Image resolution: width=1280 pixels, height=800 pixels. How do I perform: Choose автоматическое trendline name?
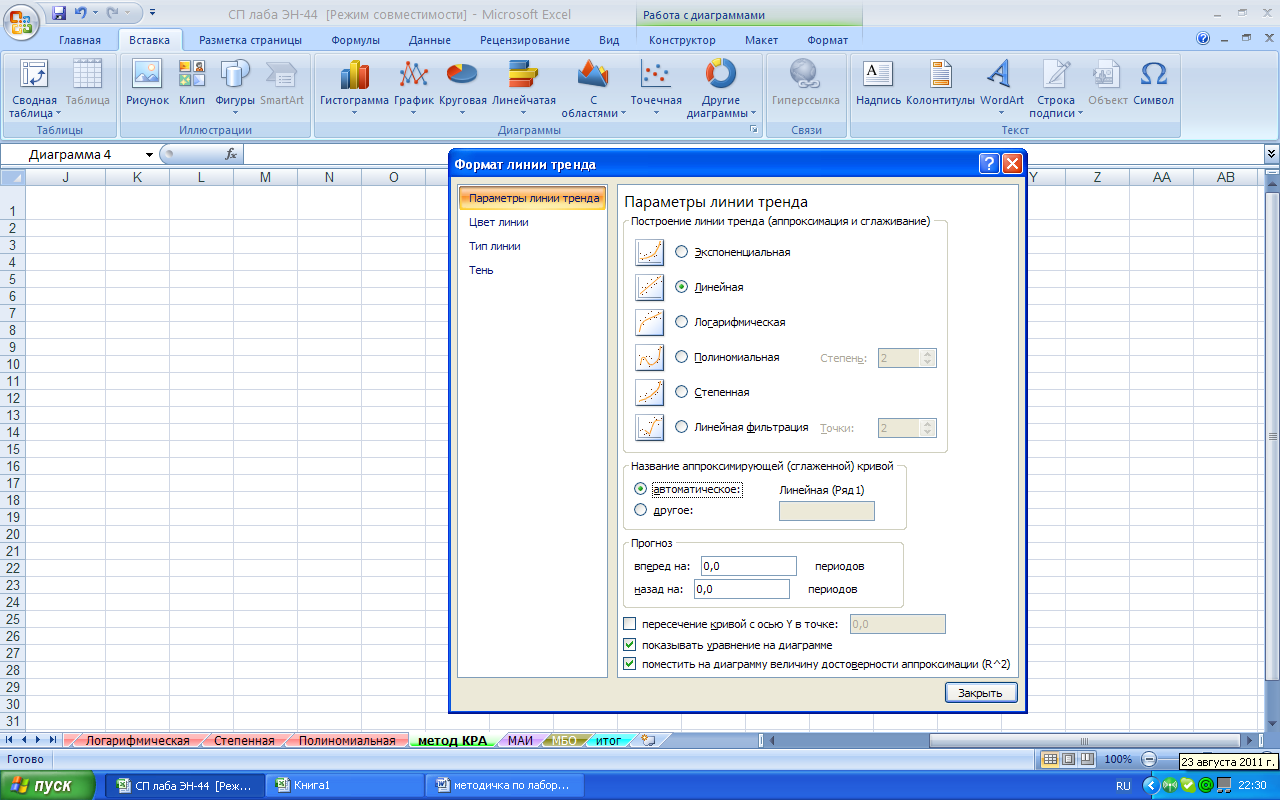[x=640, y=489]
